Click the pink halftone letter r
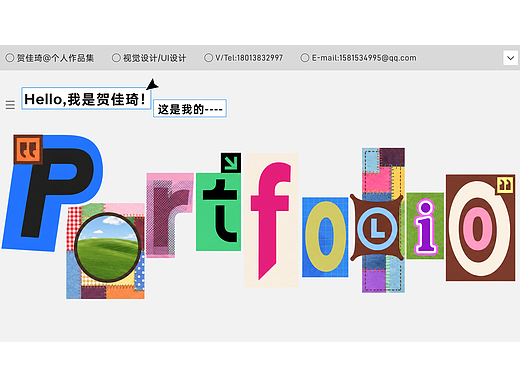This screenshot has height=390, width=520. pos(170,215)
